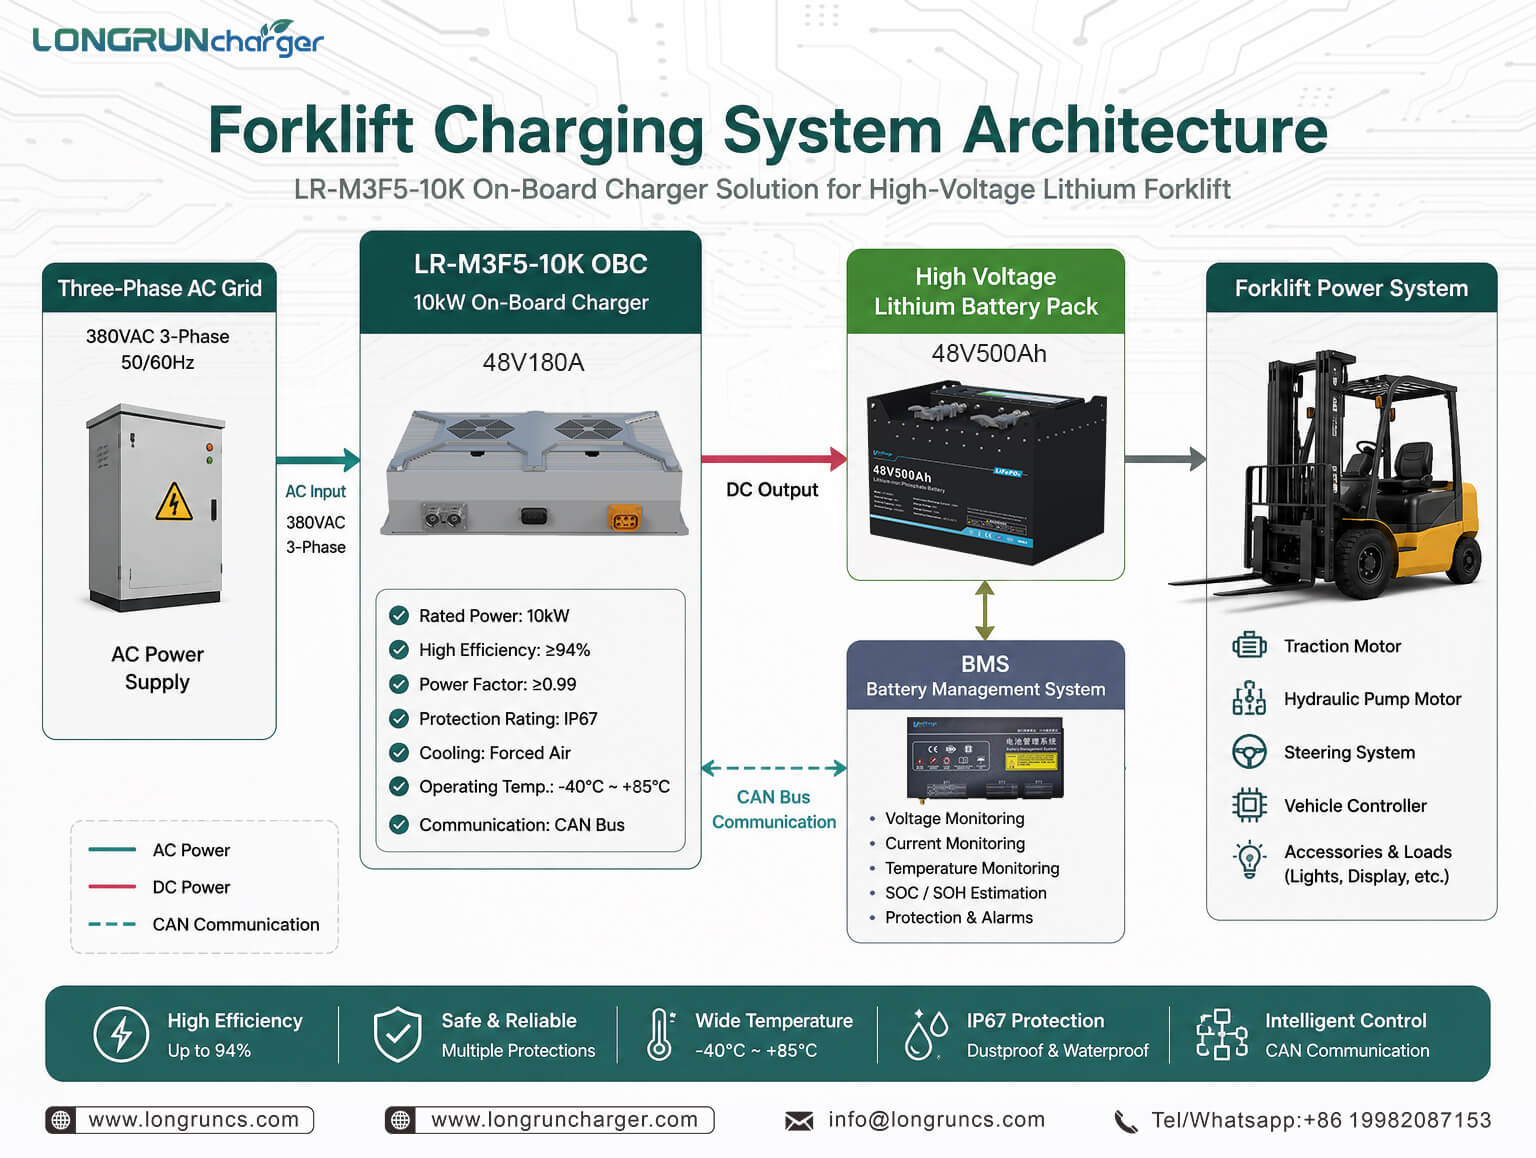This screenshot has width=1536, height=1158.
Task: Click the Communication CAN Bus checkmark icon
Action: pyautogui.click(x=399, y=824)
